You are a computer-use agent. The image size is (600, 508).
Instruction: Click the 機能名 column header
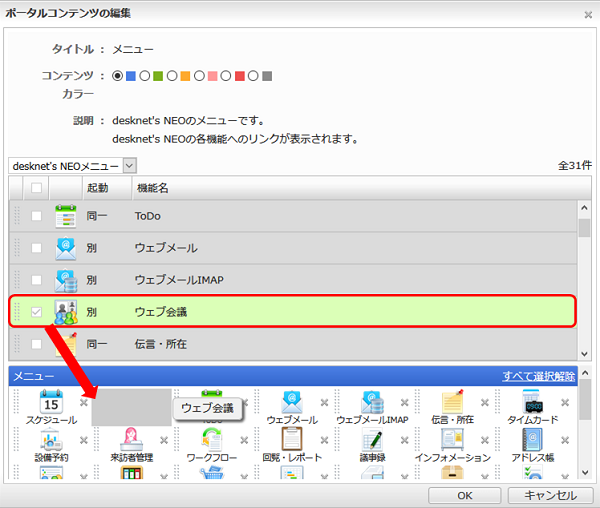pyautogui.click(x=152, y=188)
